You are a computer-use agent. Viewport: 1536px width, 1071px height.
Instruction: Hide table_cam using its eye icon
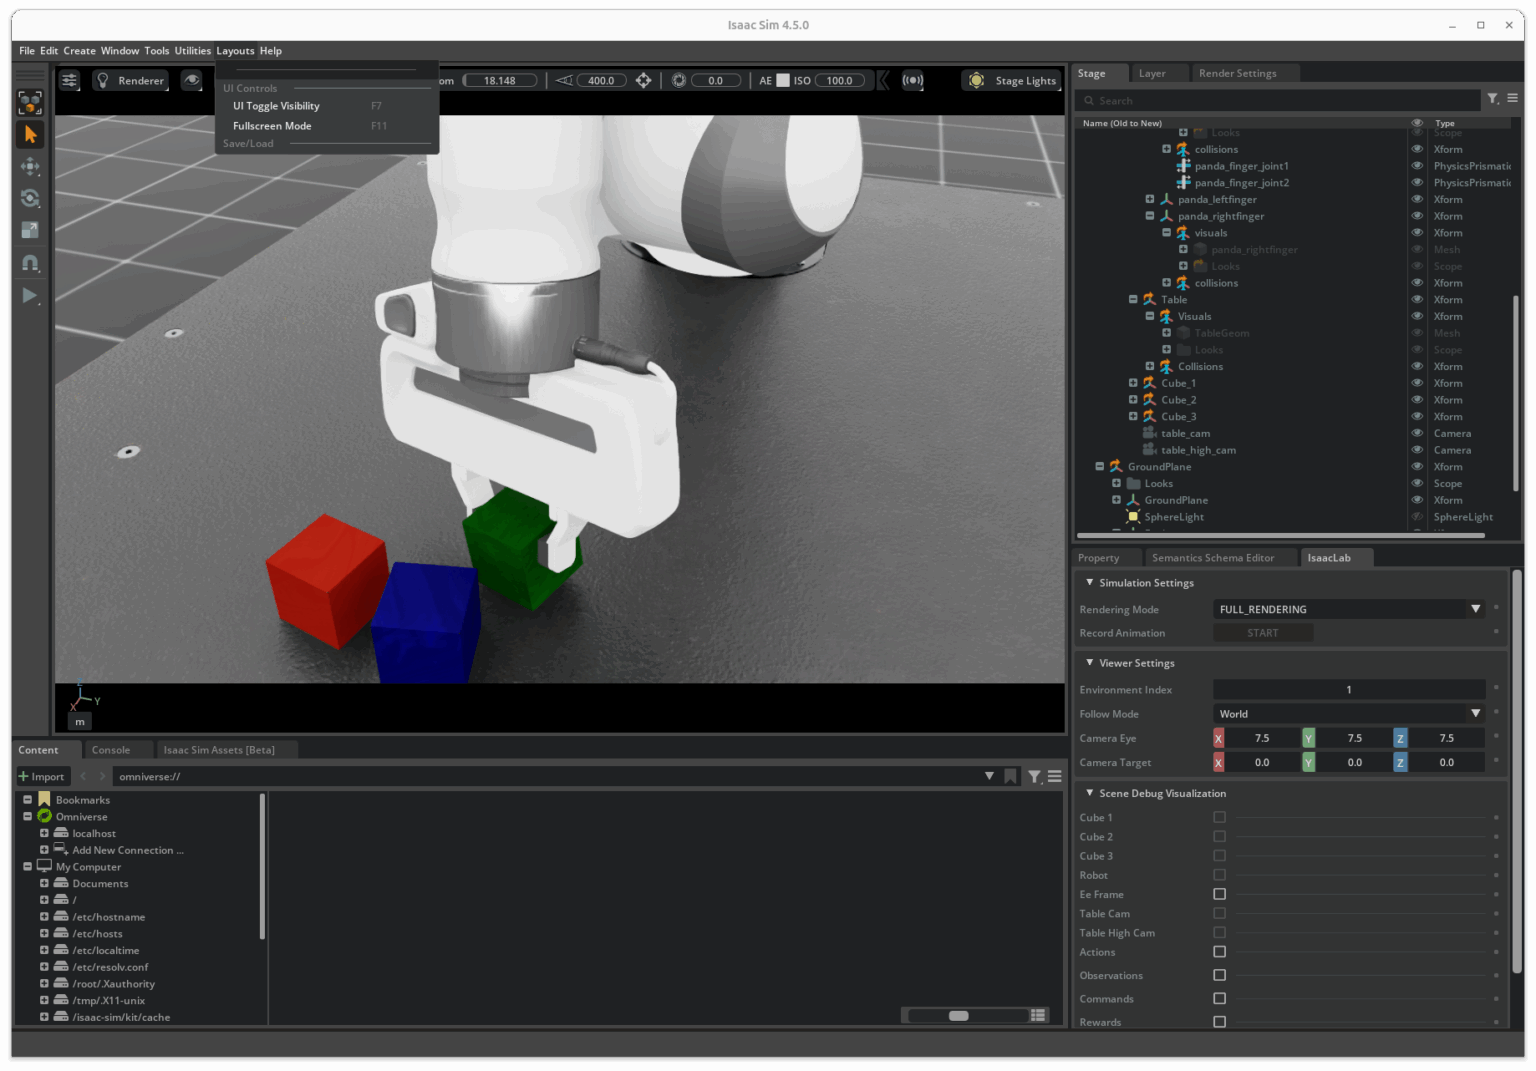[x=1417, y=433]
